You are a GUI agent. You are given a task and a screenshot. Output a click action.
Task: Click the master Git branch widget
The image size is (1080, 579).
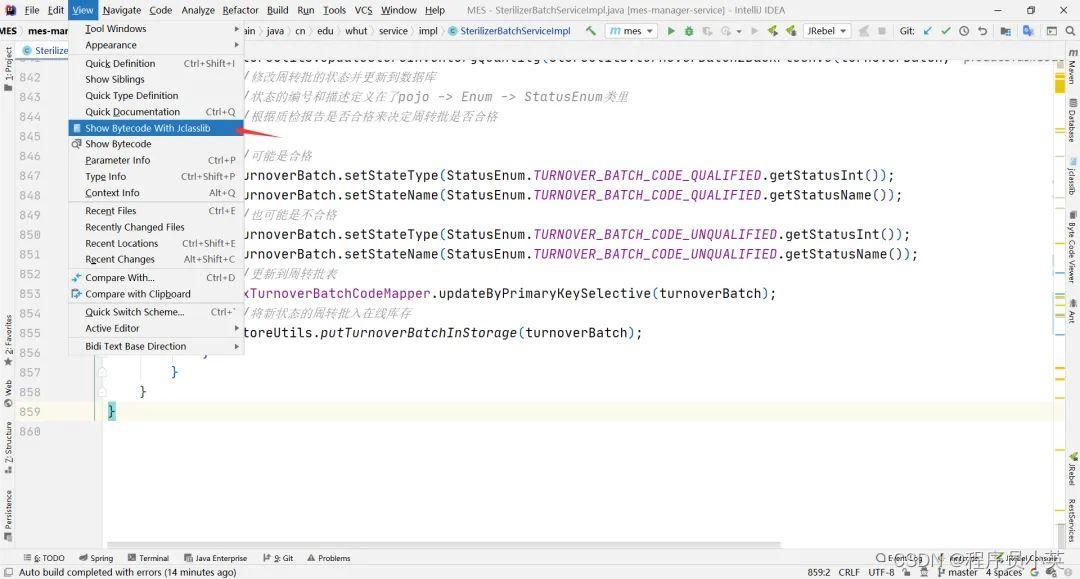click(957, 572)
